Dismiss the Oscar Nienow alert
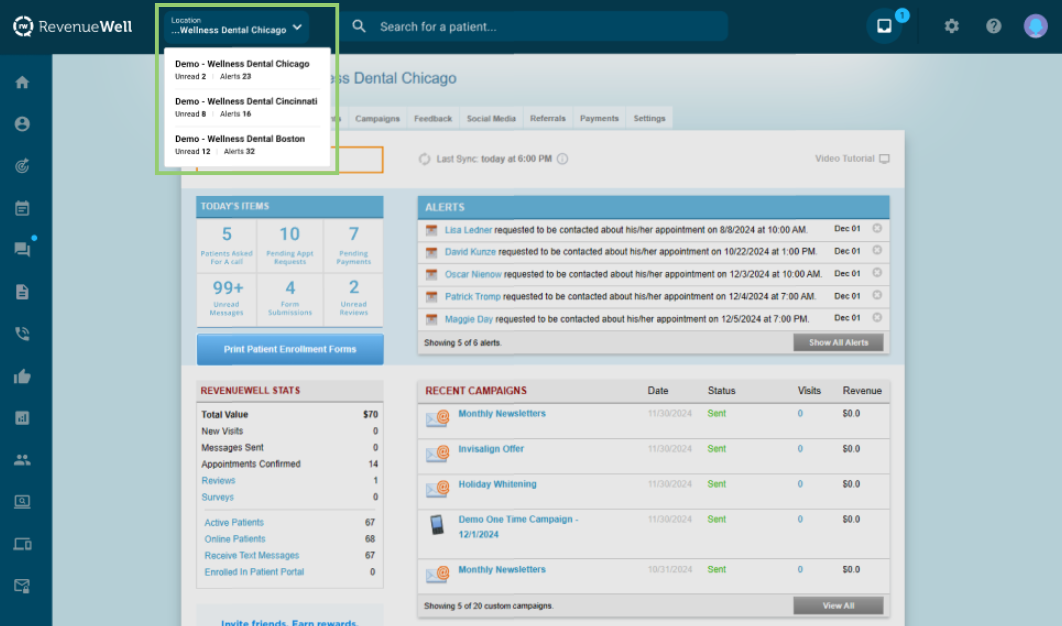The image size is (1062, 626). click(x=877, y=273)
